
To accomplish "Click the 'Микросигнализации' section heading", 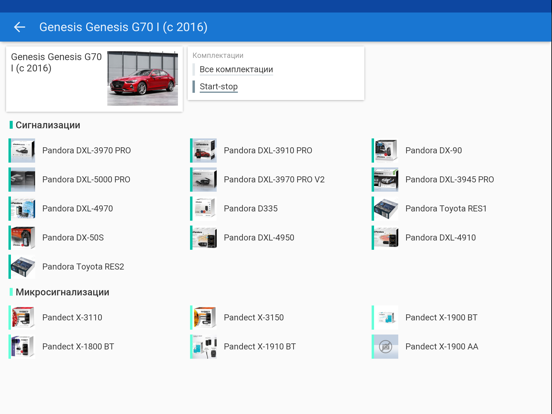I will [62, 292].
